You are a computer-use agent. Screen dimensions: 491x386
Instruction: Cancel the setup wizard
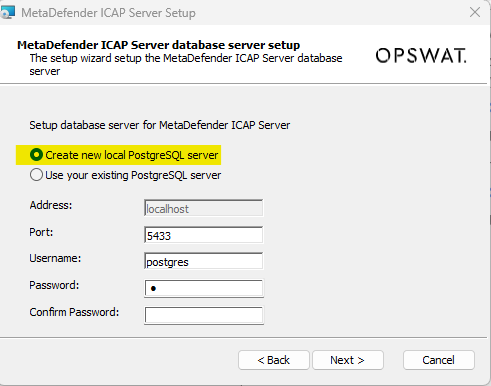click(x=439, y=360)
